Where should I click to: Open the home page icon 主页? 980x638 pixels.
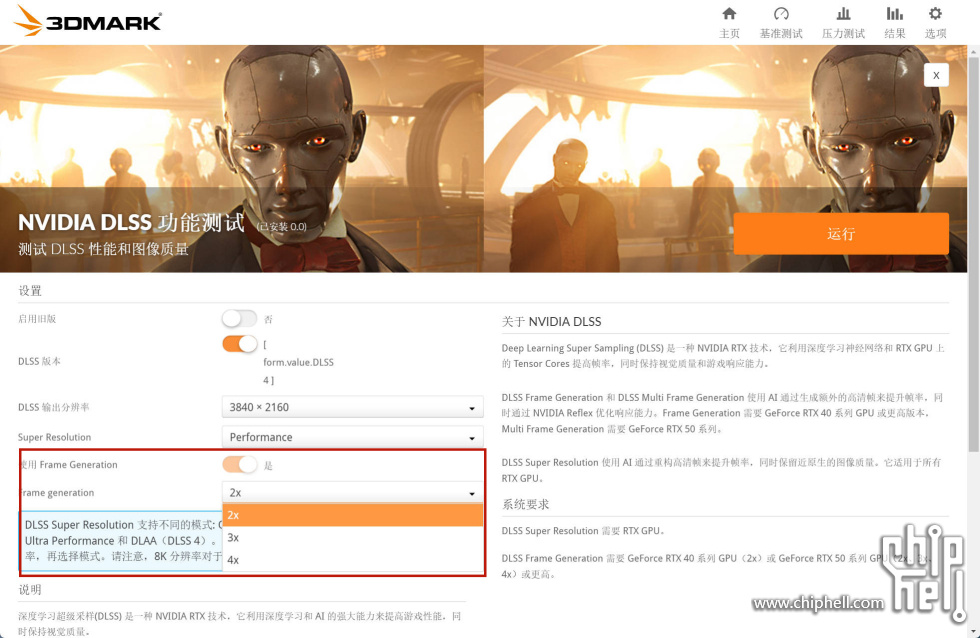pyautogui.click(x=729, y=22)
